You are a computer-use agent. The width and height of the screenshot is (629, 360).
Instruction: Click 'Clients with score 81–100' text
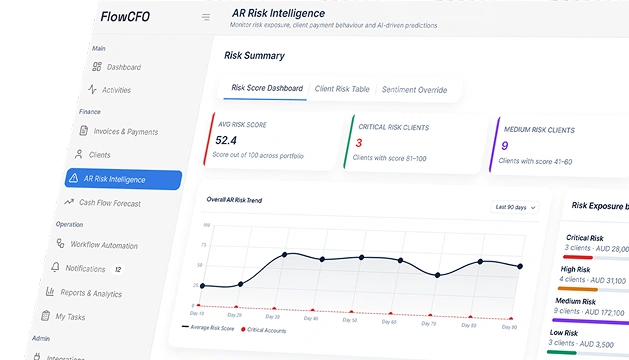click(390, 158)
